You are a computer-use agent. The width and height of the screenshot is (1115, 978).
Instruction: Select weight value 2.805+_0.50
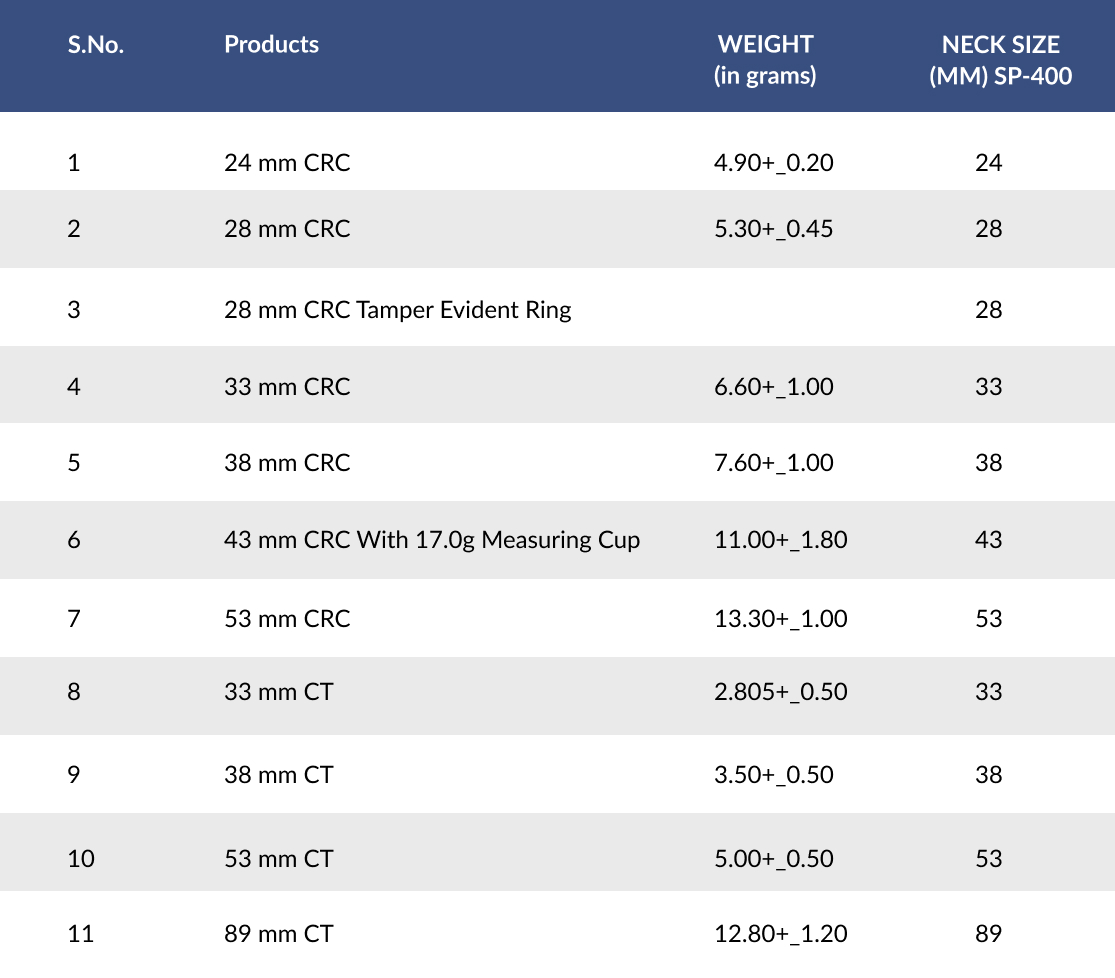coord(781,692)
